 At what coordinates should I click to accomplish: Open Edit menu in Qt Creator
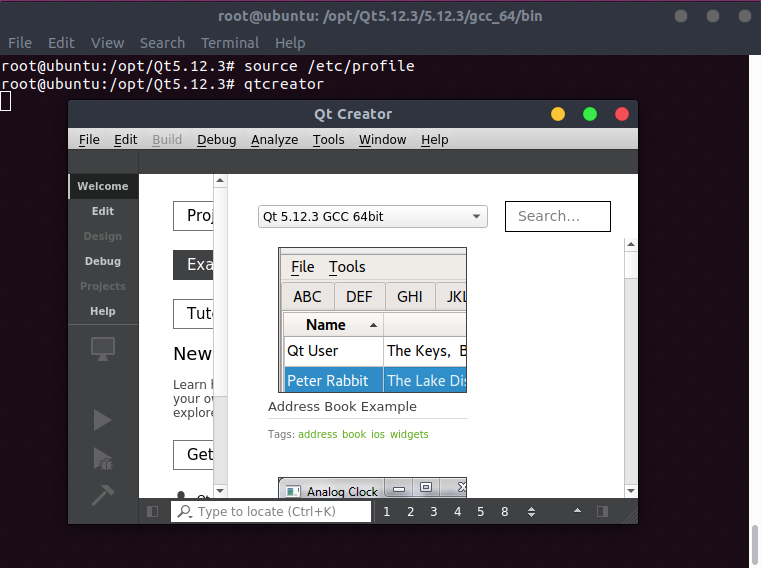pyautogui.click(x=126, y=140)
